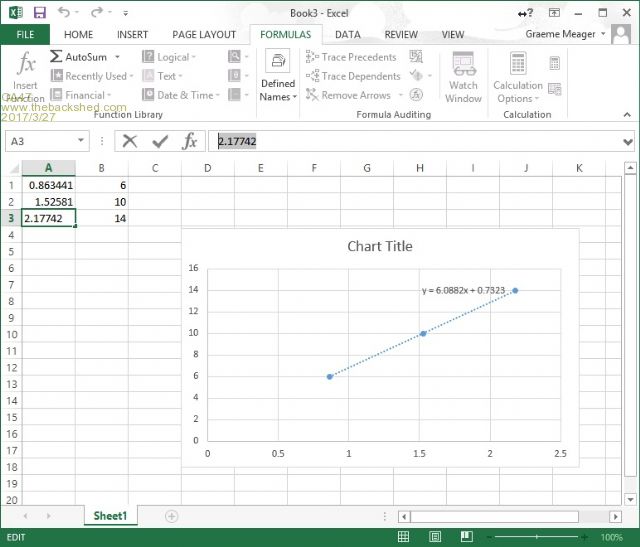Viewport: 640px width, 547px height.
Task: Confirm the cell entry with the checkmark icon
Action: (159, 141)
